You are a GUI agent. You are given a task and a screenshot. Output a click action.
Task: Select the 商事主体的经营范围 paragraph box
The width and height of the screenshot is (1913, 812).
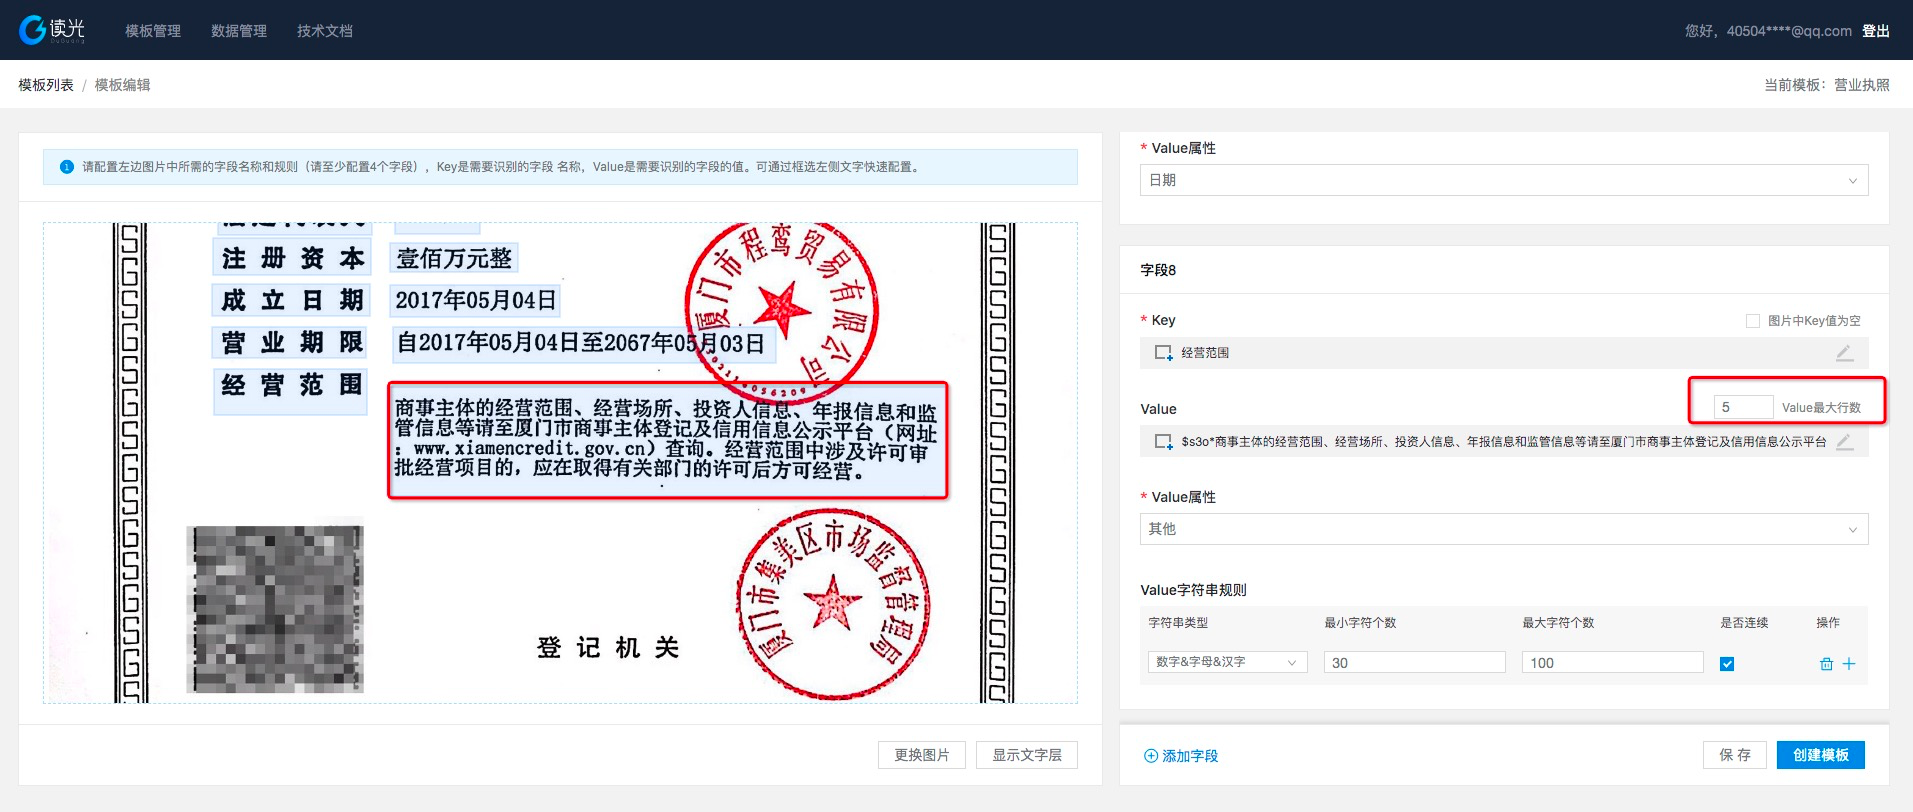point(667,440)
